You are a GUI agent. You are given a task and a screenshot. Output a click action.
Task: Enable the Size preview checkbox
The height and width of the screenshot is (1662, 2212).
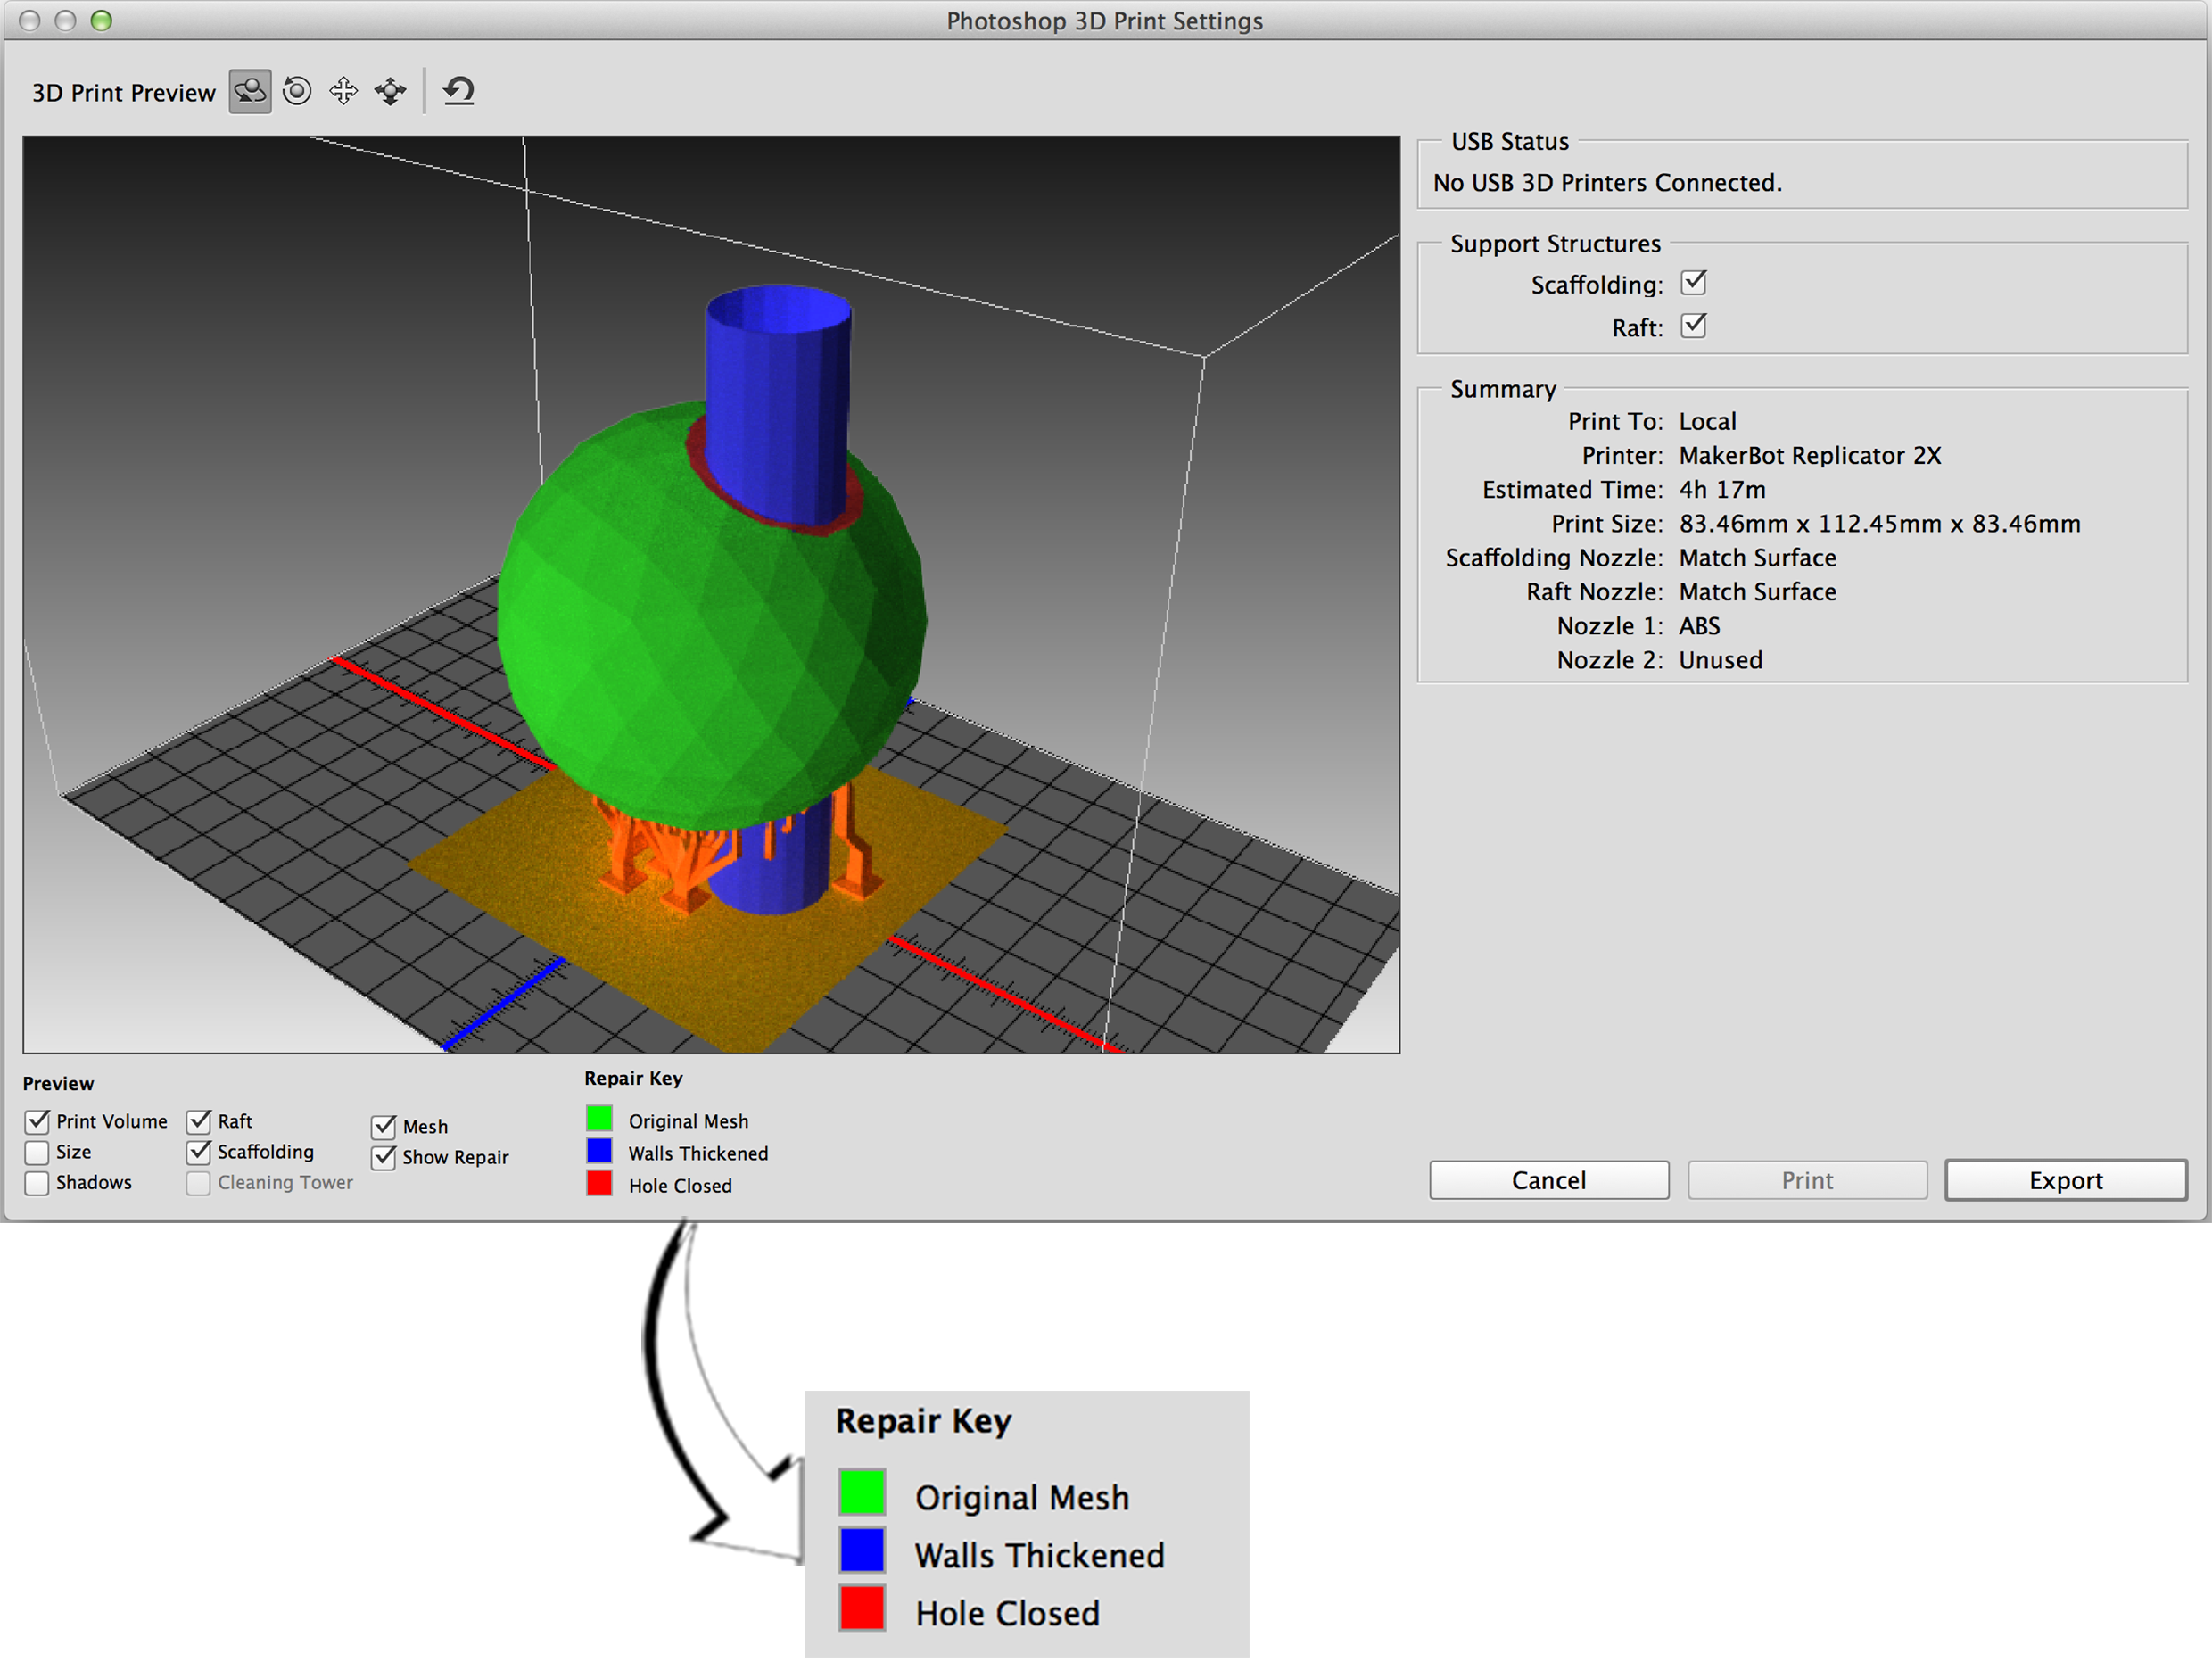pos(38,1152)
